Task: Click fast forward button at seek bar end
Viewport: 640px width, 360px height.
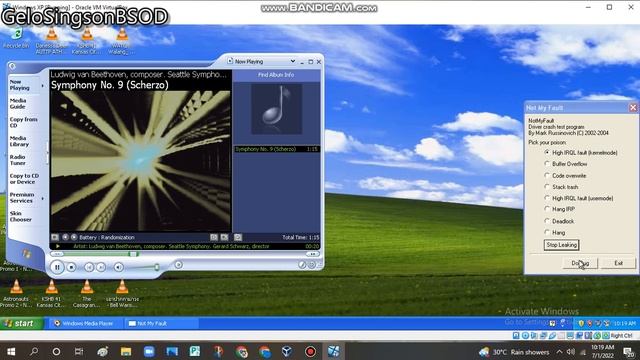Action: 313,254
